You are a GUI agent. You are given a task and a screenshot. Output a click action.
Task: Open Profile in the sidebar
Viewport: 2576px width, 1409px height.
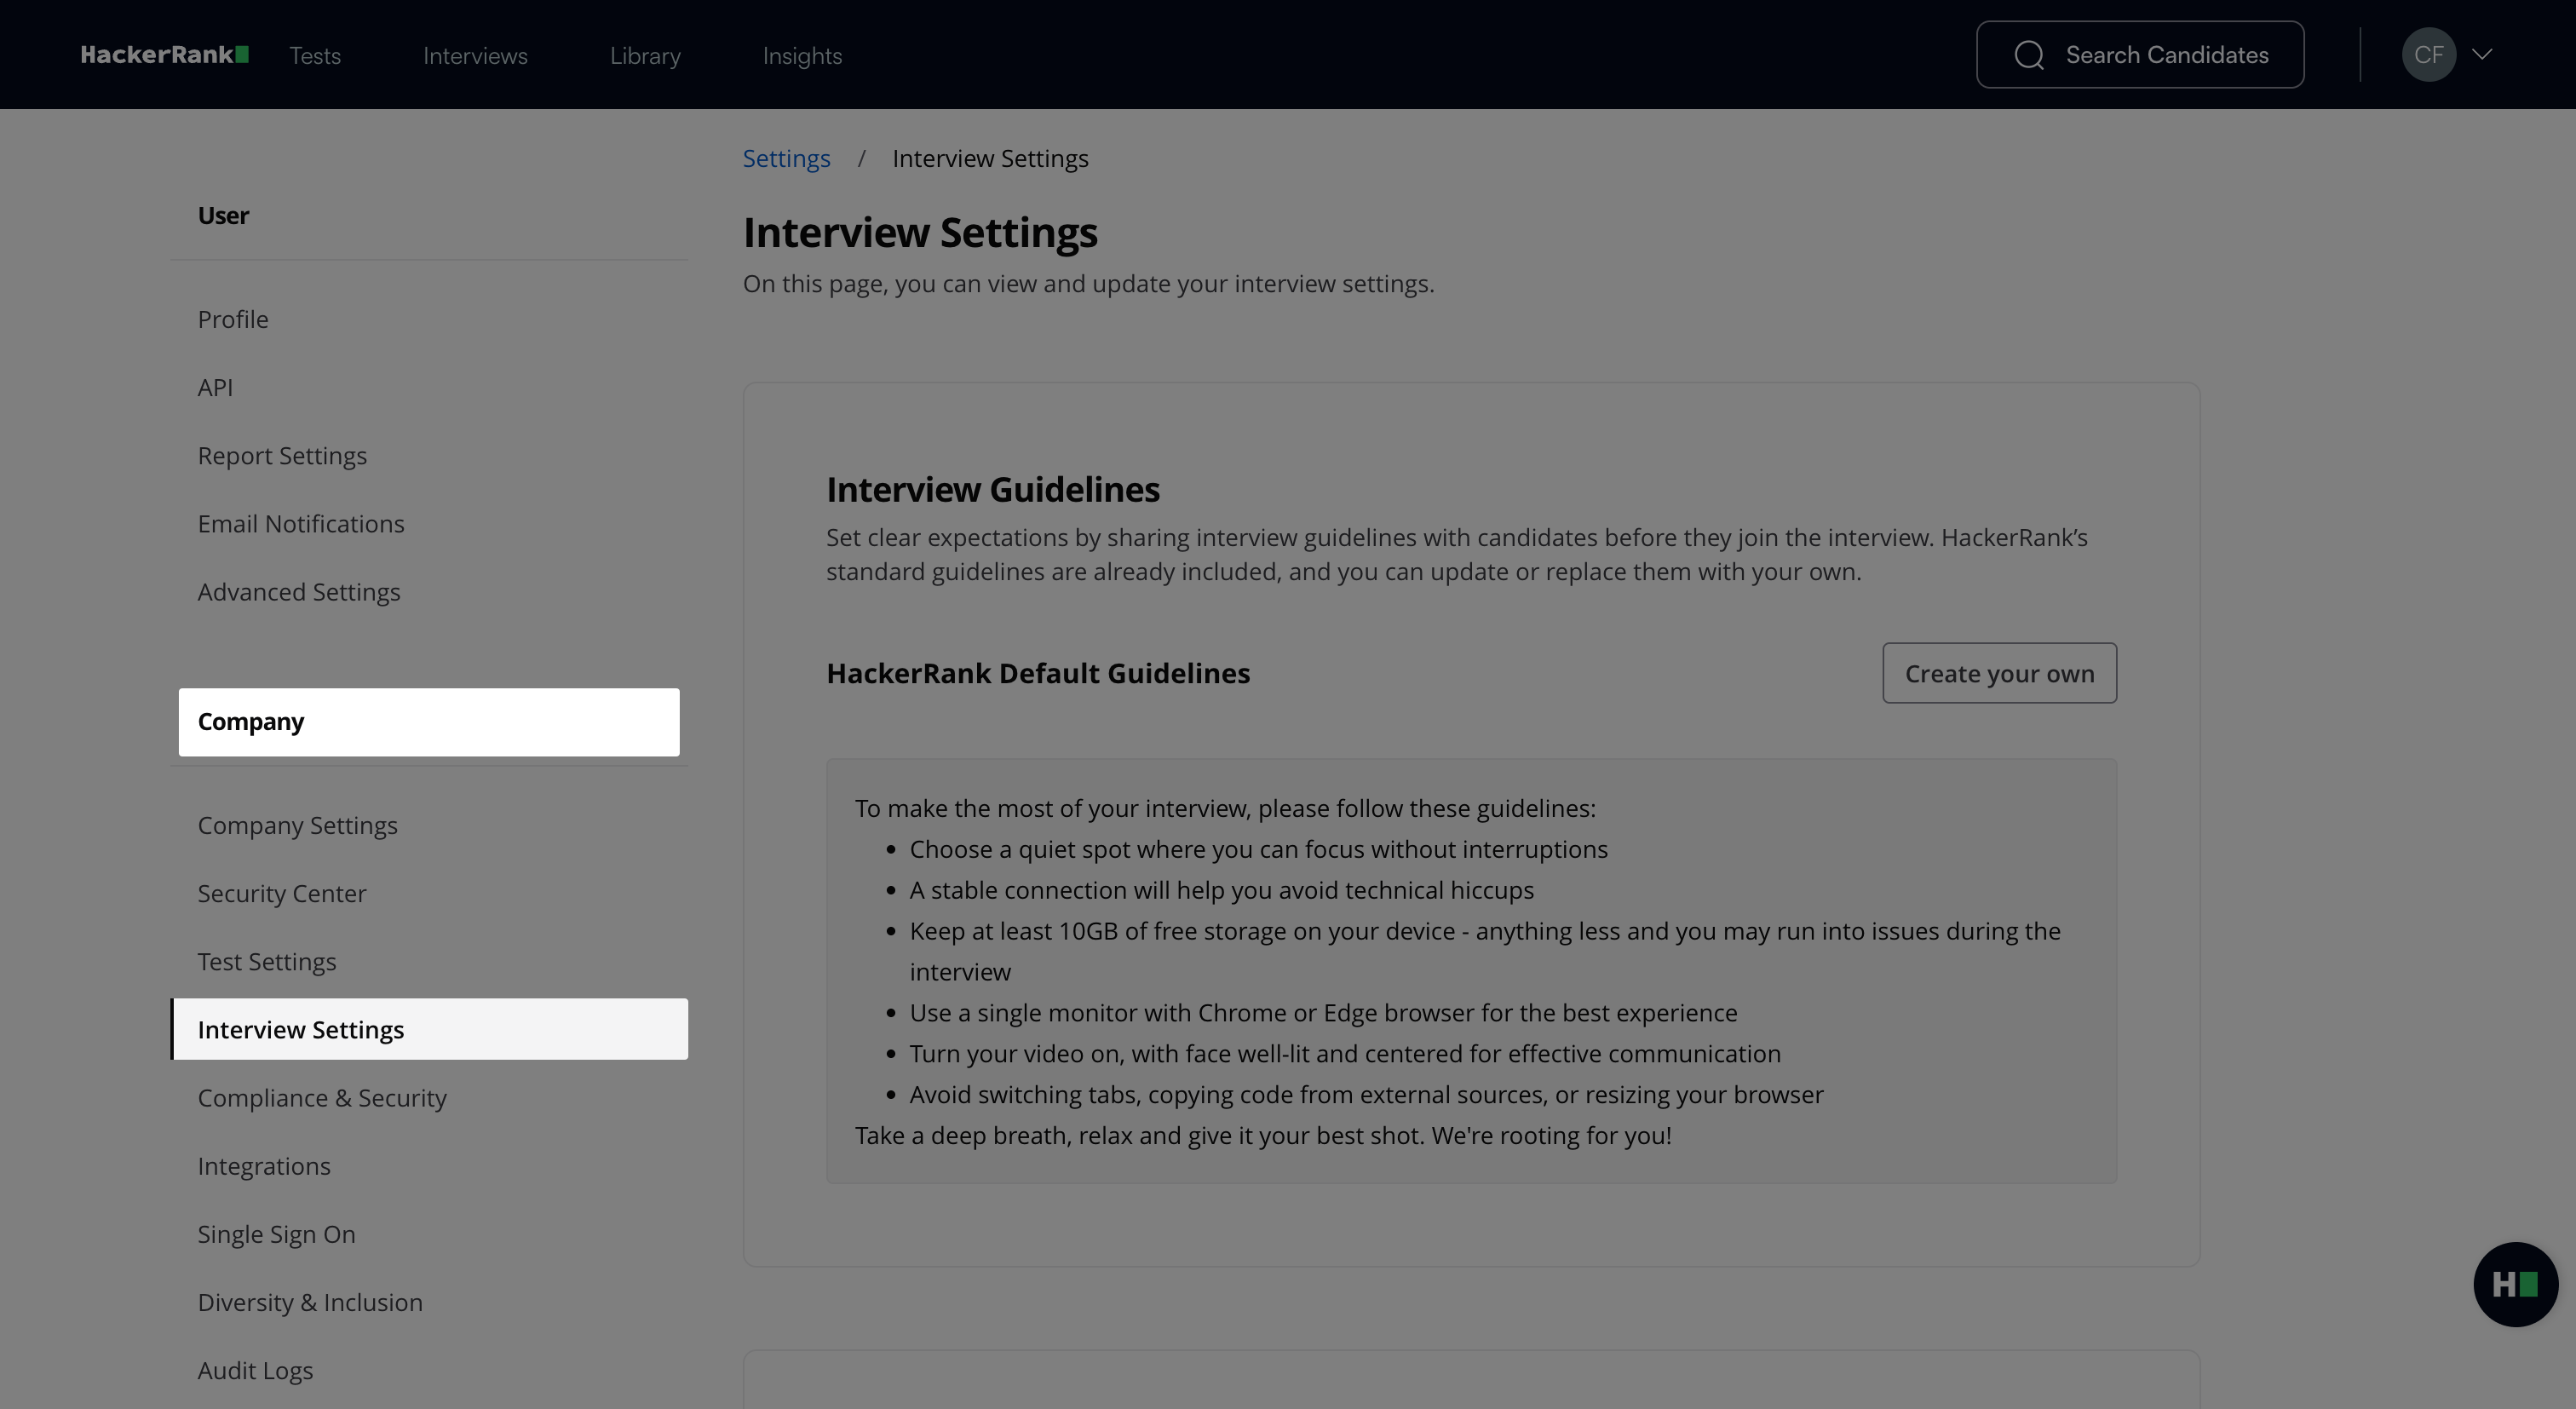point(233,319)
